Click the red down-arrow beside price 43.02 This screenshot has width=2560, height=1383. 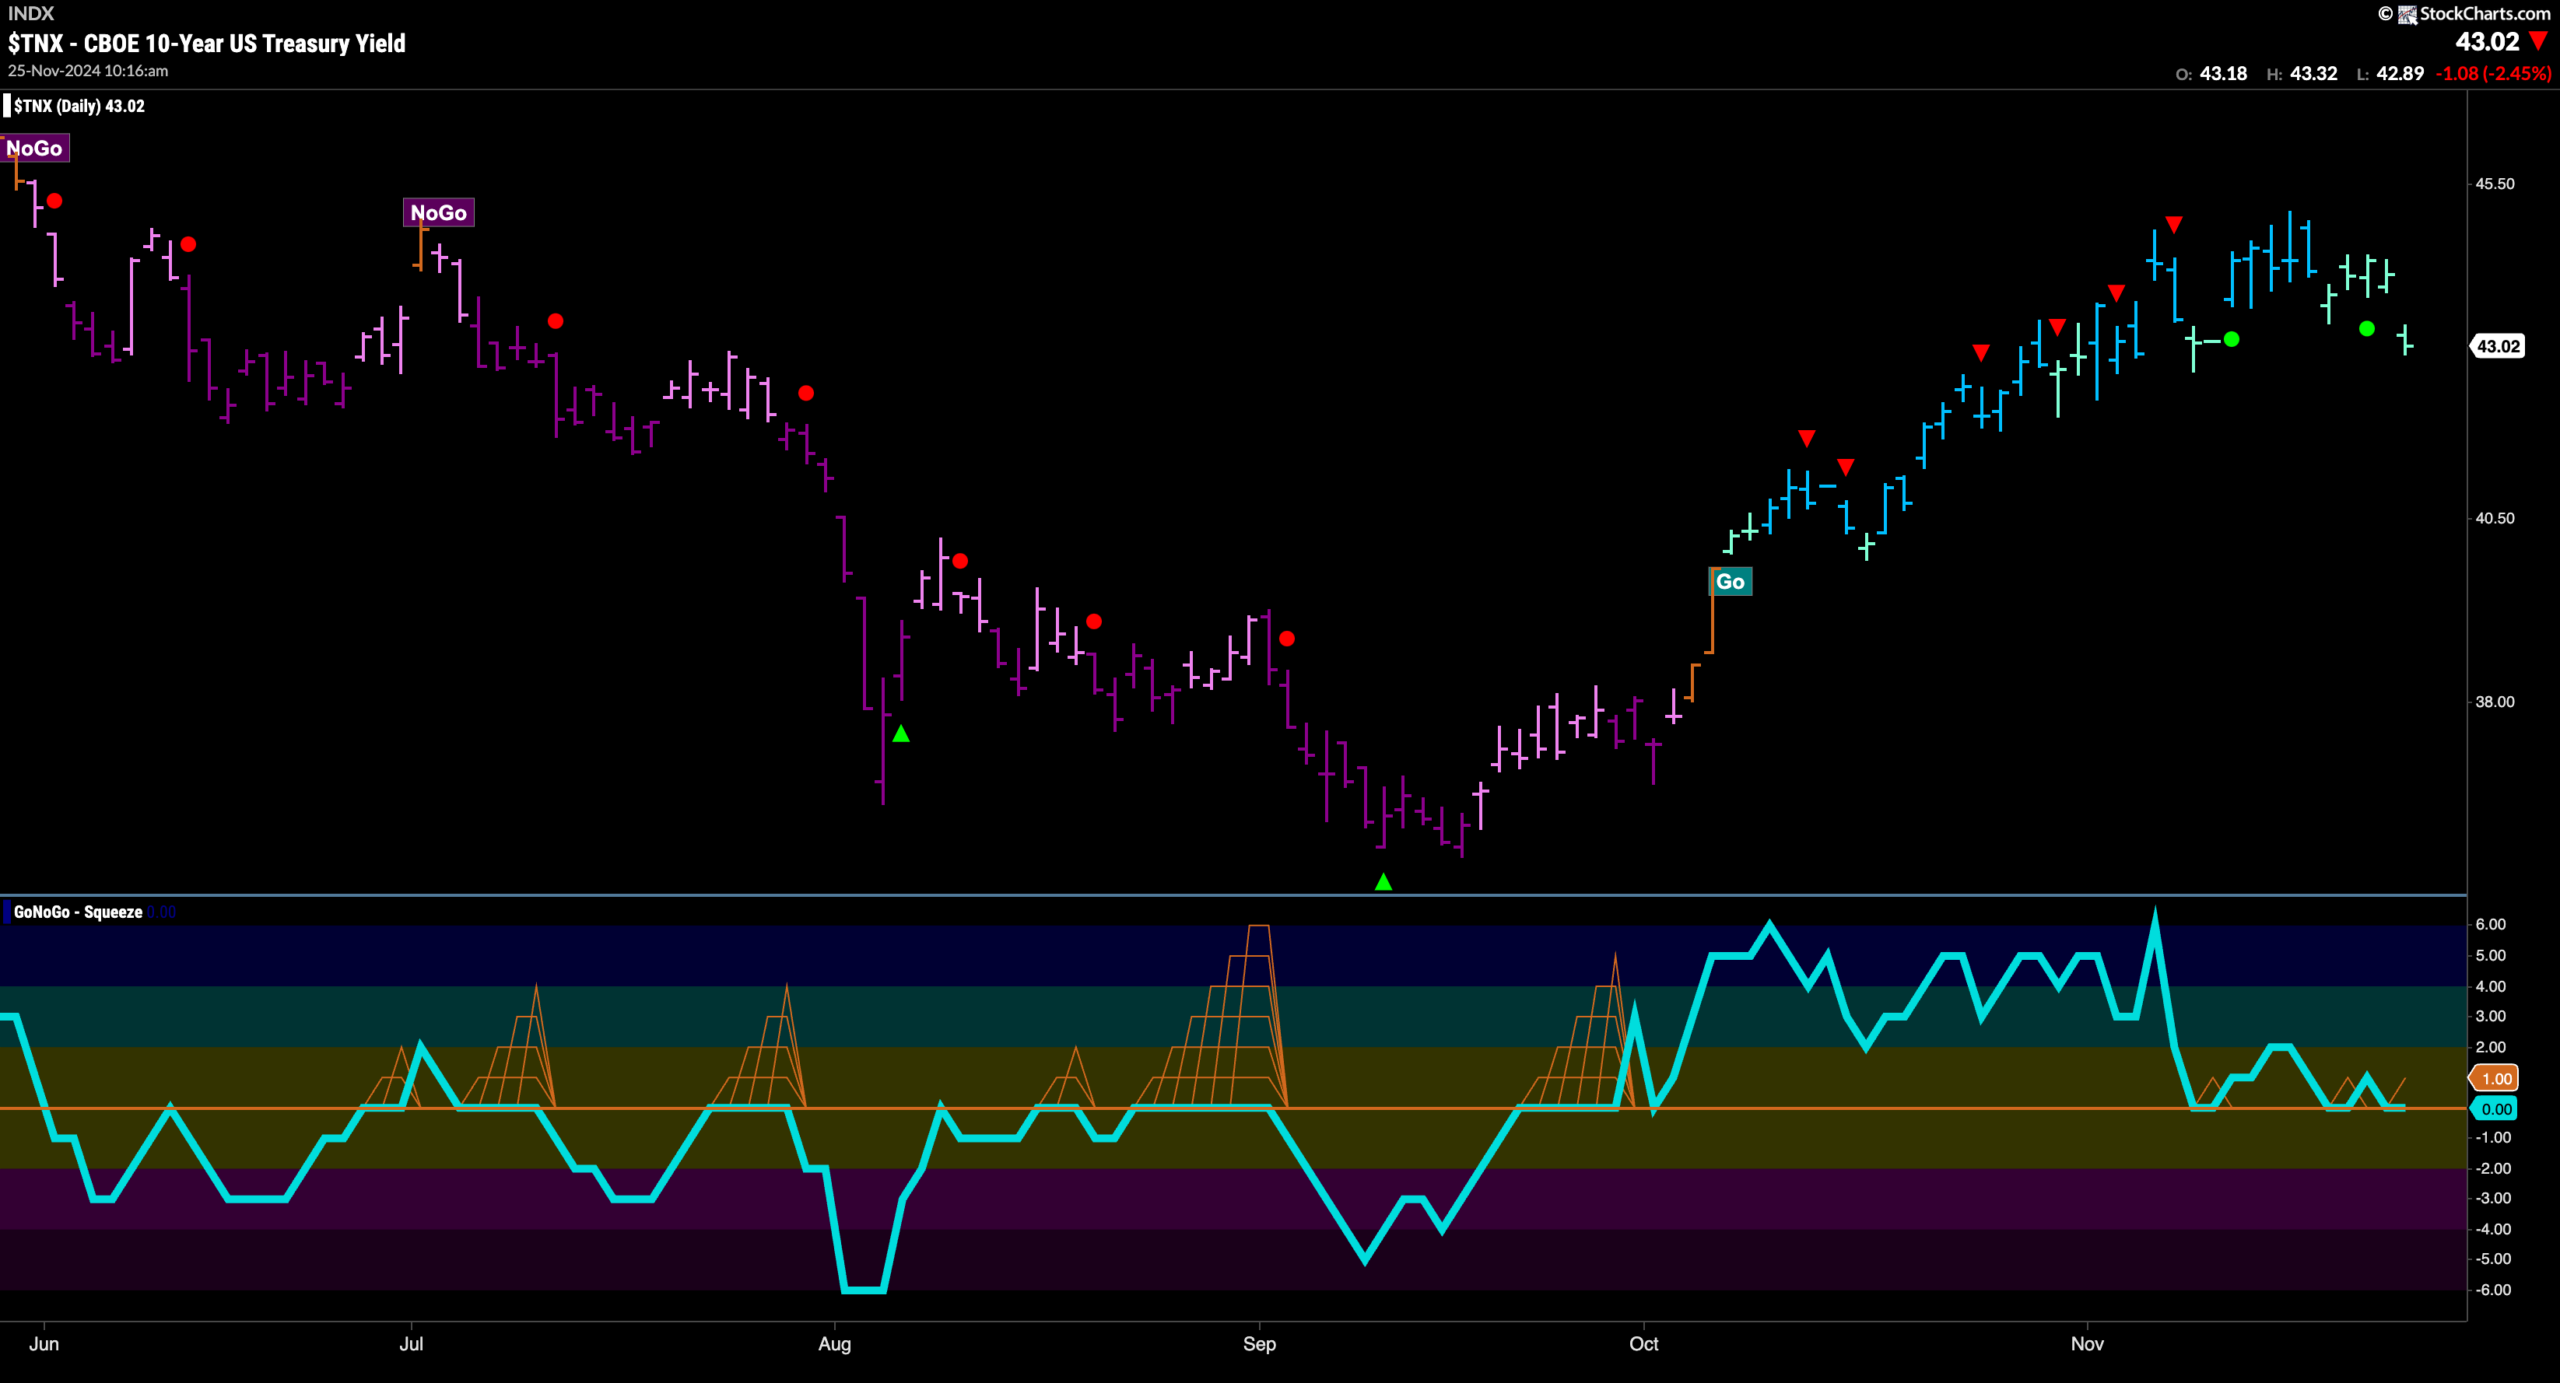pos(2538,42)
